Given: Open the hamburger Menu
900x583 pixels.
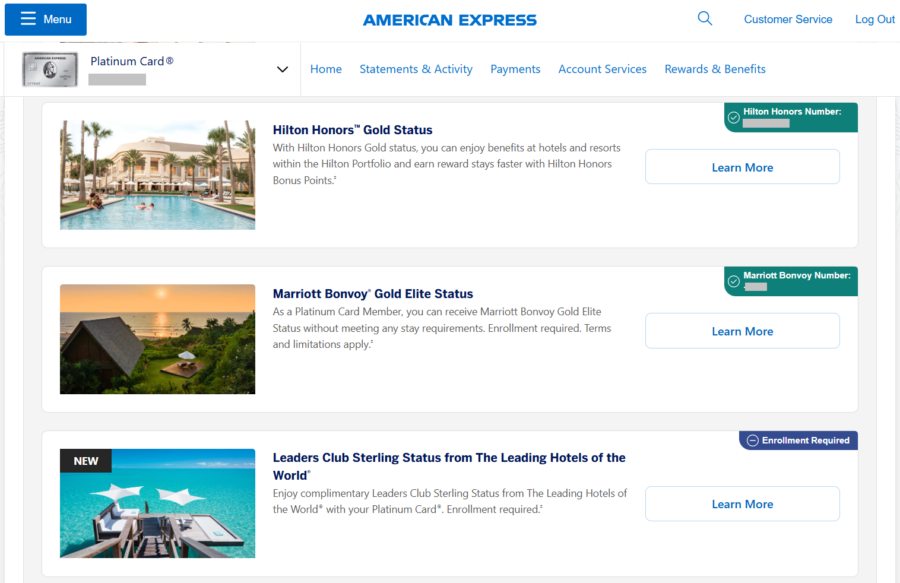Looking at the screenshot, I should point(45,19).
